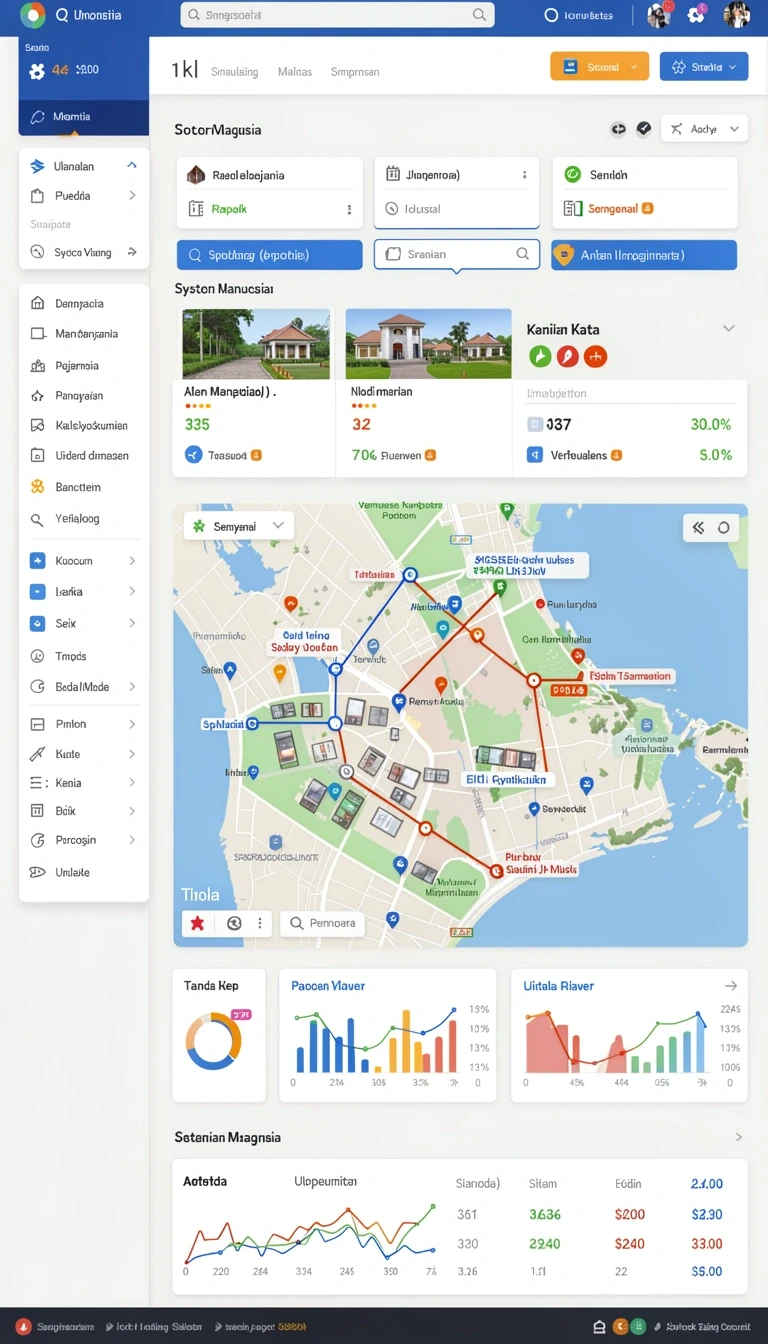Viewport: 768px width, 1344px height.
Task: Click the Kuate tool icon
Action: pyautogui.click(x=38, y=754)
